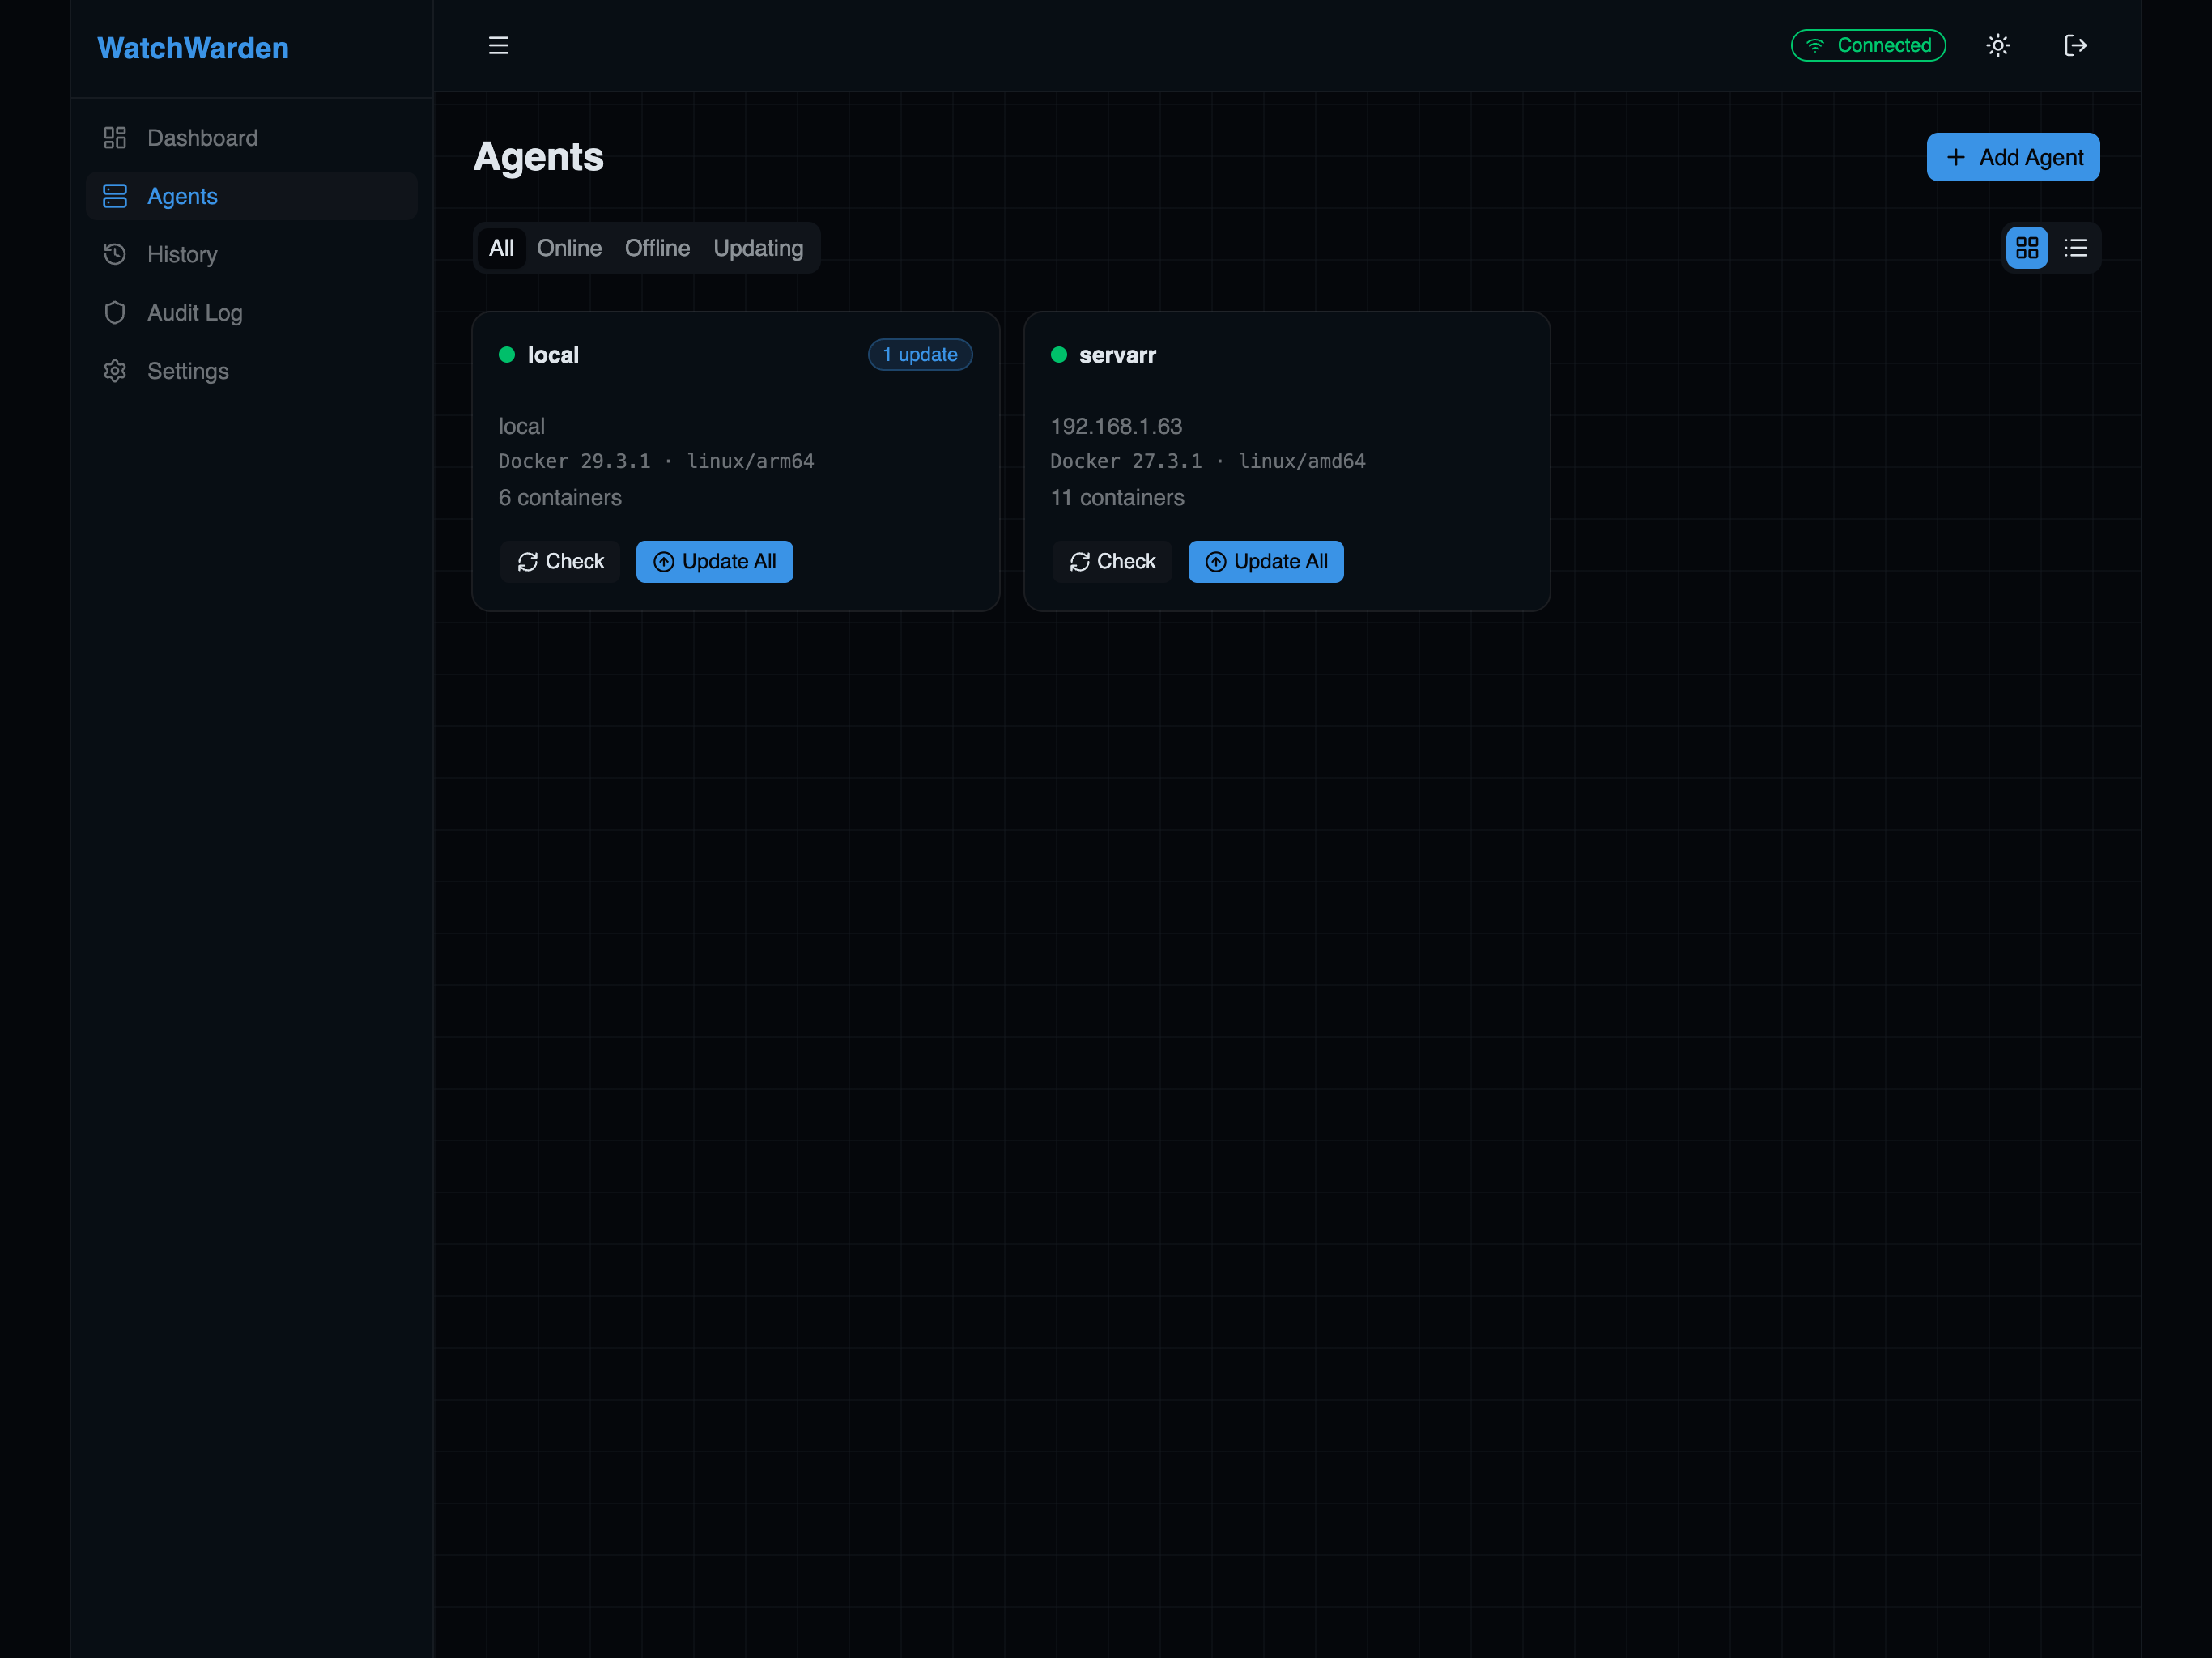Switch to list view layout

[x=2075, y=248]
